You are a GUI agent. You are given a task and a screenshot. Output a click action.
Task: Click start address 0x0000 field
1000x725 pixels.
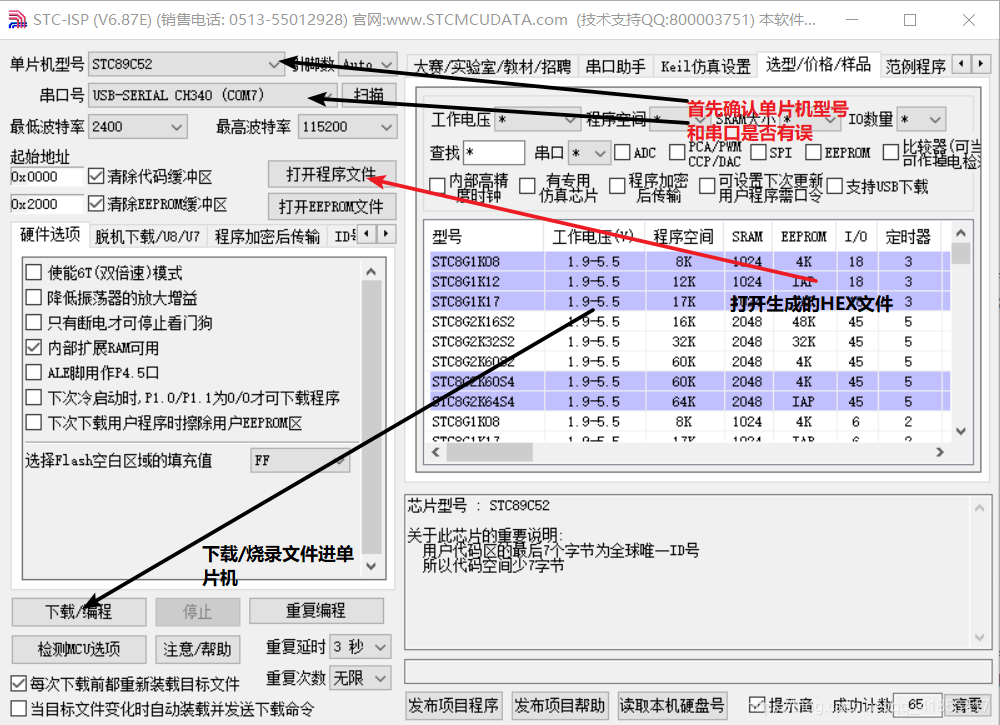[47, 177]
